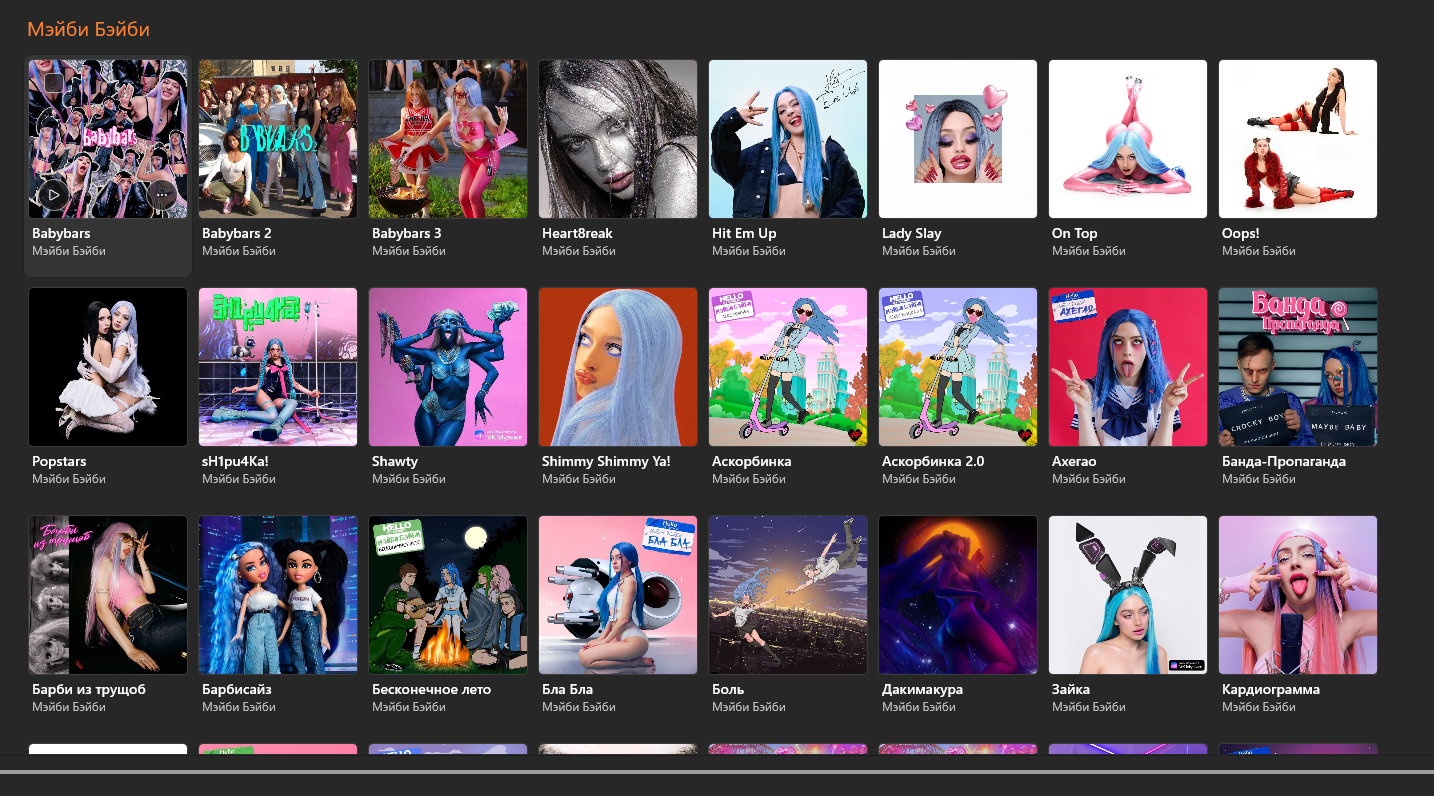This screenshot has height=796, width=1434.
Task: Open artist Мэйби Бэйби under Heart8reak
Action: pyautogui.click(x=579, y=251)
